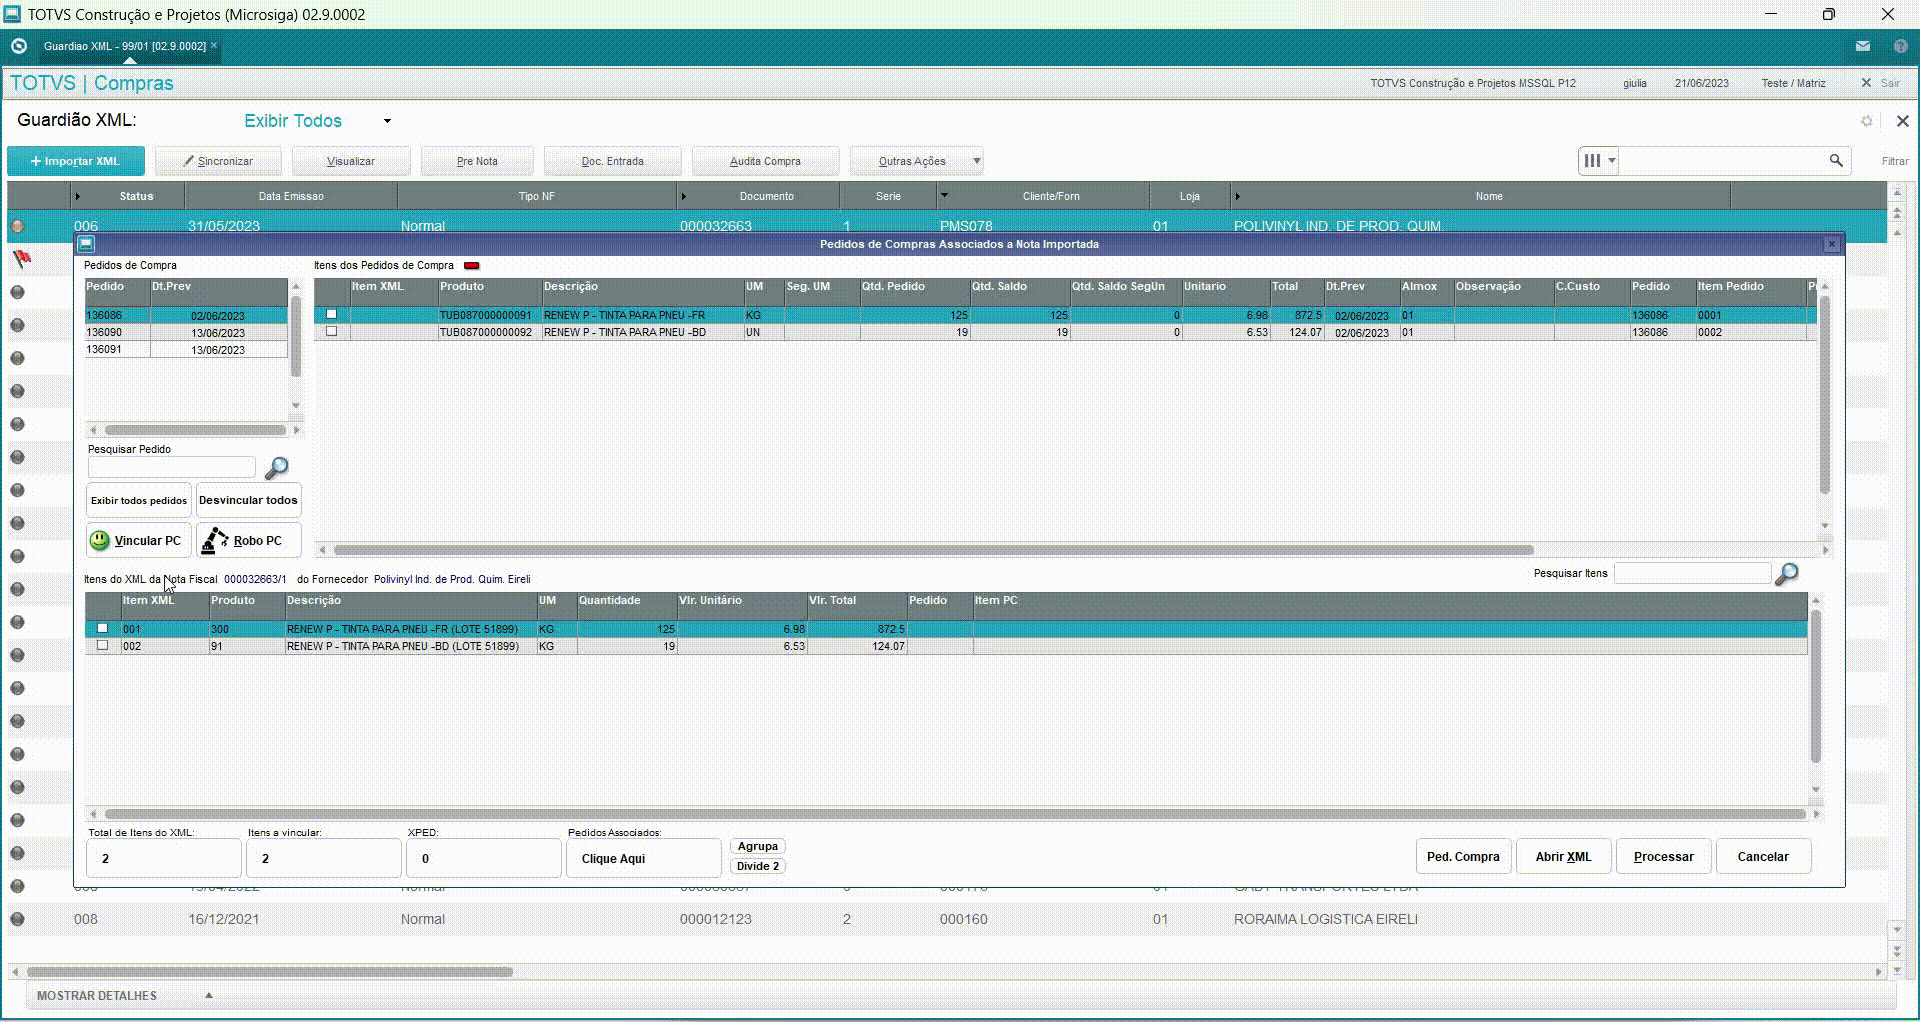
Task: Click horizontal scrollbar of XML items grid
Action: 955,814
